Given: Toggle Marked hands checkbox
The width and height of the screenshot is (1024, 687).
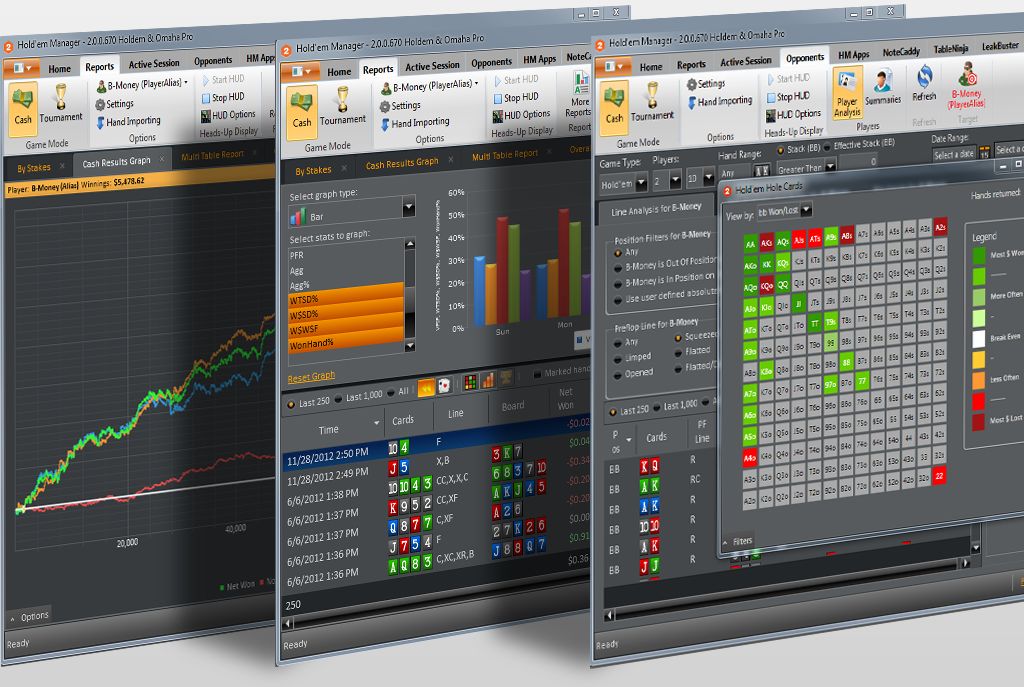Looking at the screenshot, I should (537, 374).
